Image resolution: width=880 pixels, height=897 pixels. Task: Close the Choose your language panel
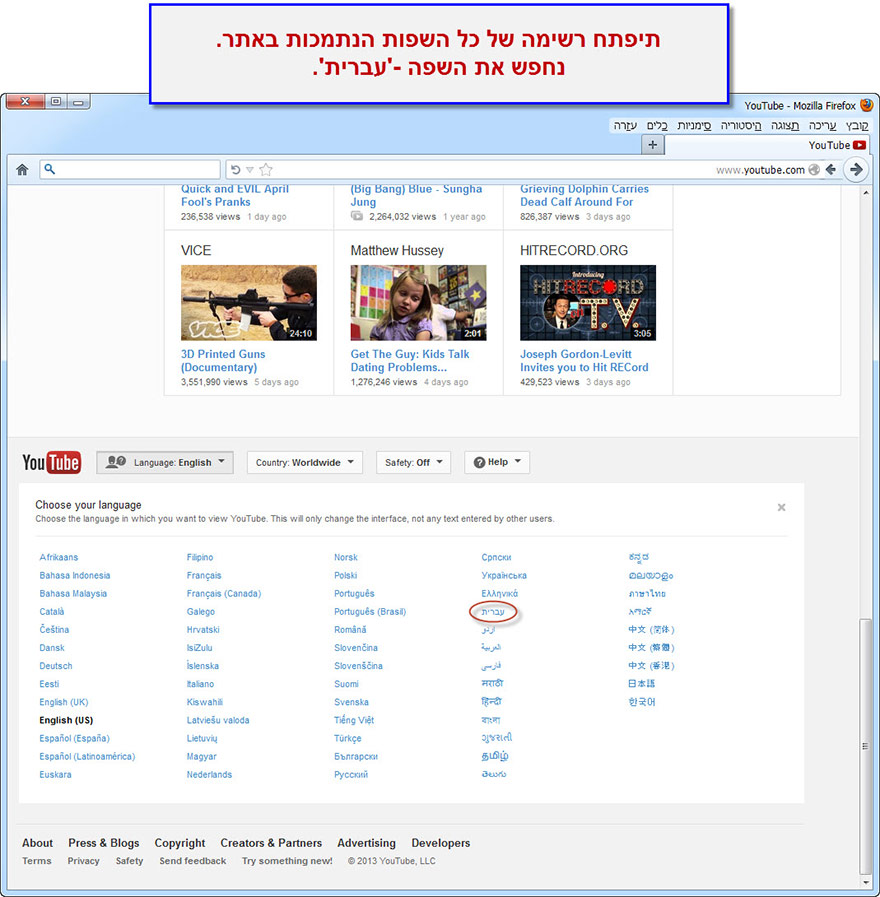(781, 508)
